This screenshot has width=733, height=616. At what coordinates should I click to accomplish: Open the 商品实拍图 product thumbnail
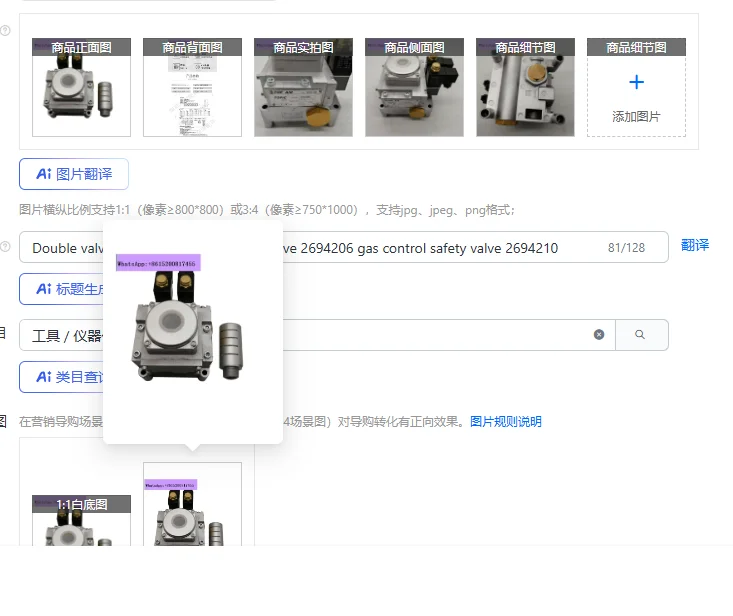(x=303, y=87)
